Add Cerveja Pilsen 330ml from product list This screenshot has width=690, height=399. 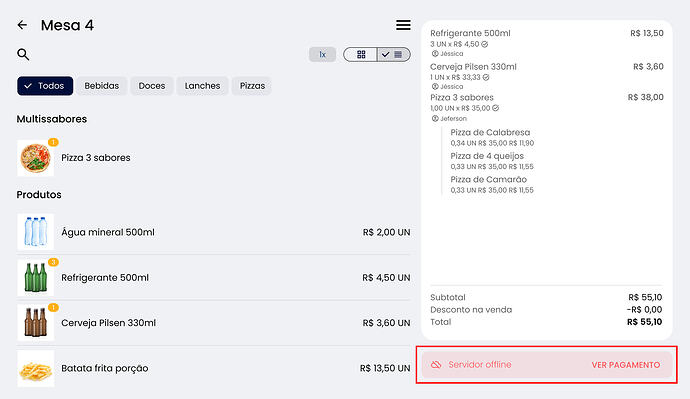coord(213,322)
